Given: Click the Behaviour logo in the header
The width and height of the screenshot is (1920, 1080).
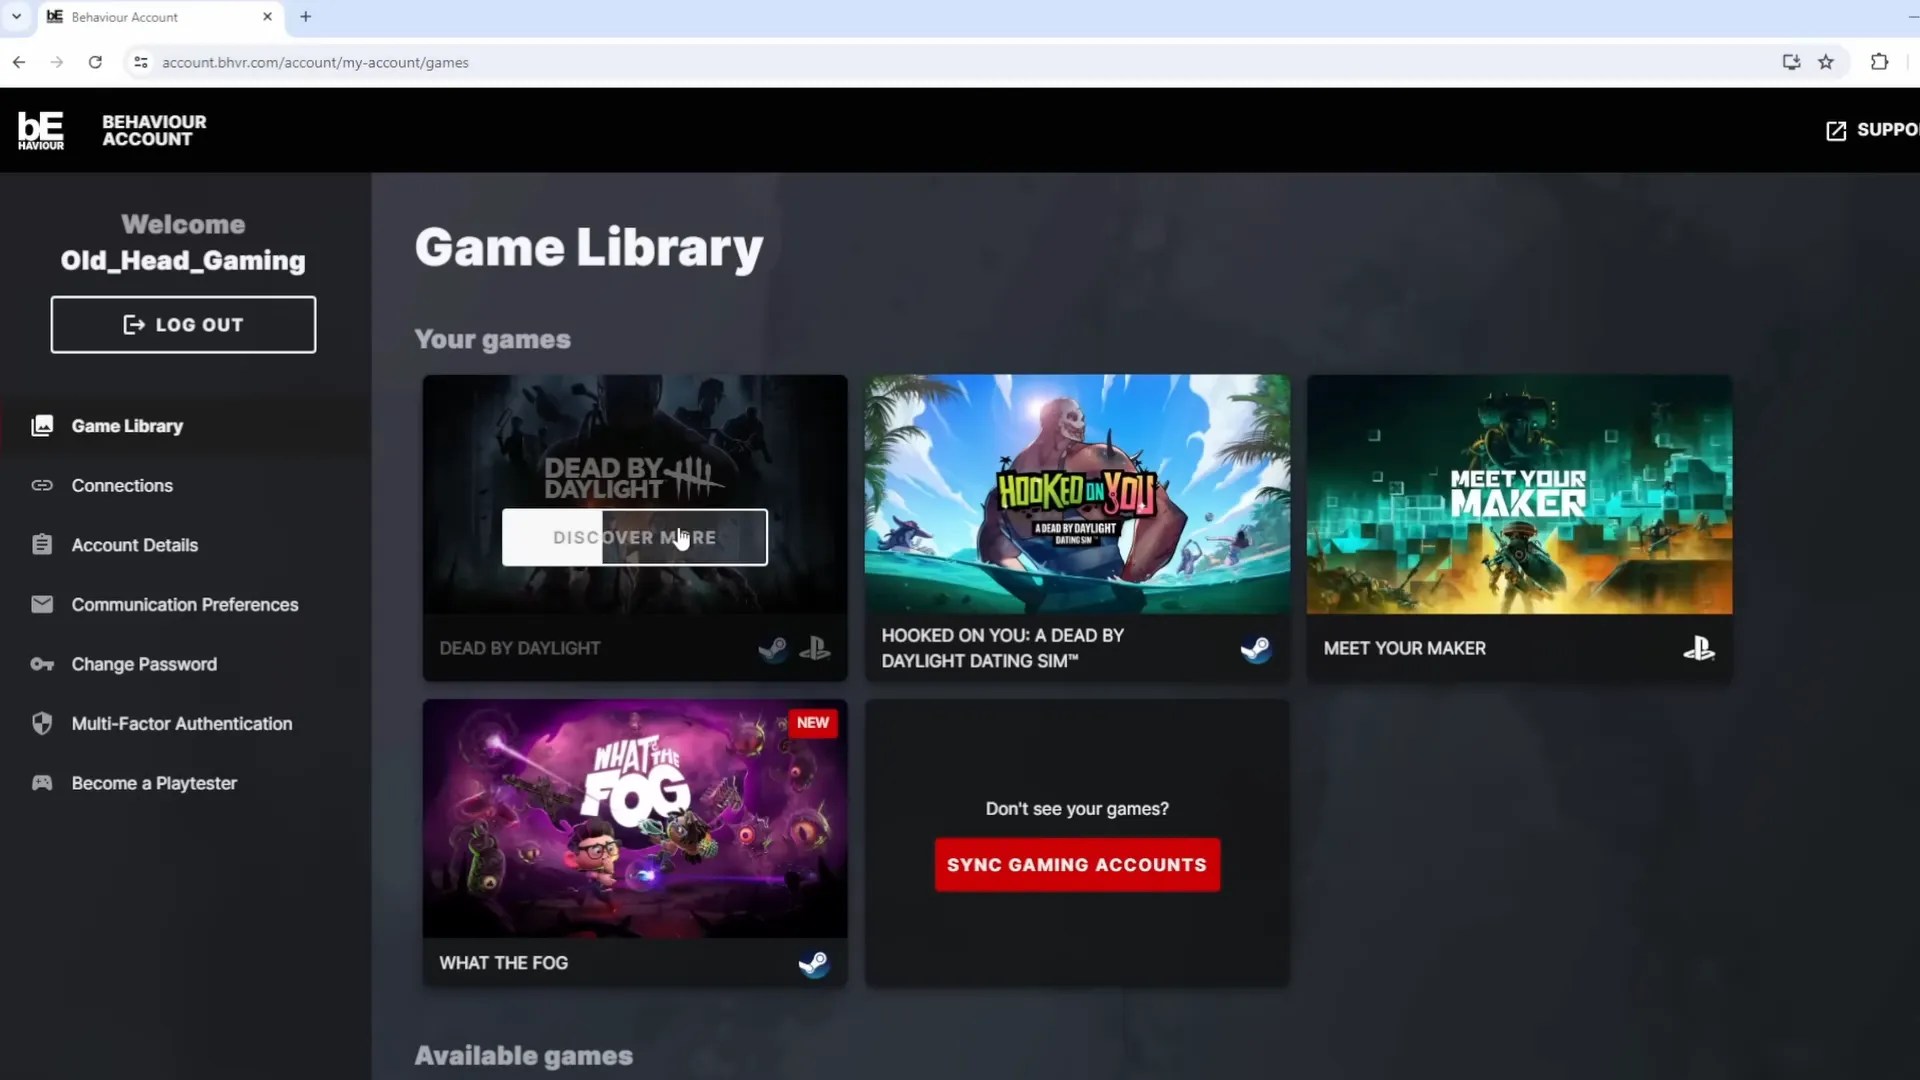Looking at the screenshot, I should pyautogui.click(x=41, y=130).
